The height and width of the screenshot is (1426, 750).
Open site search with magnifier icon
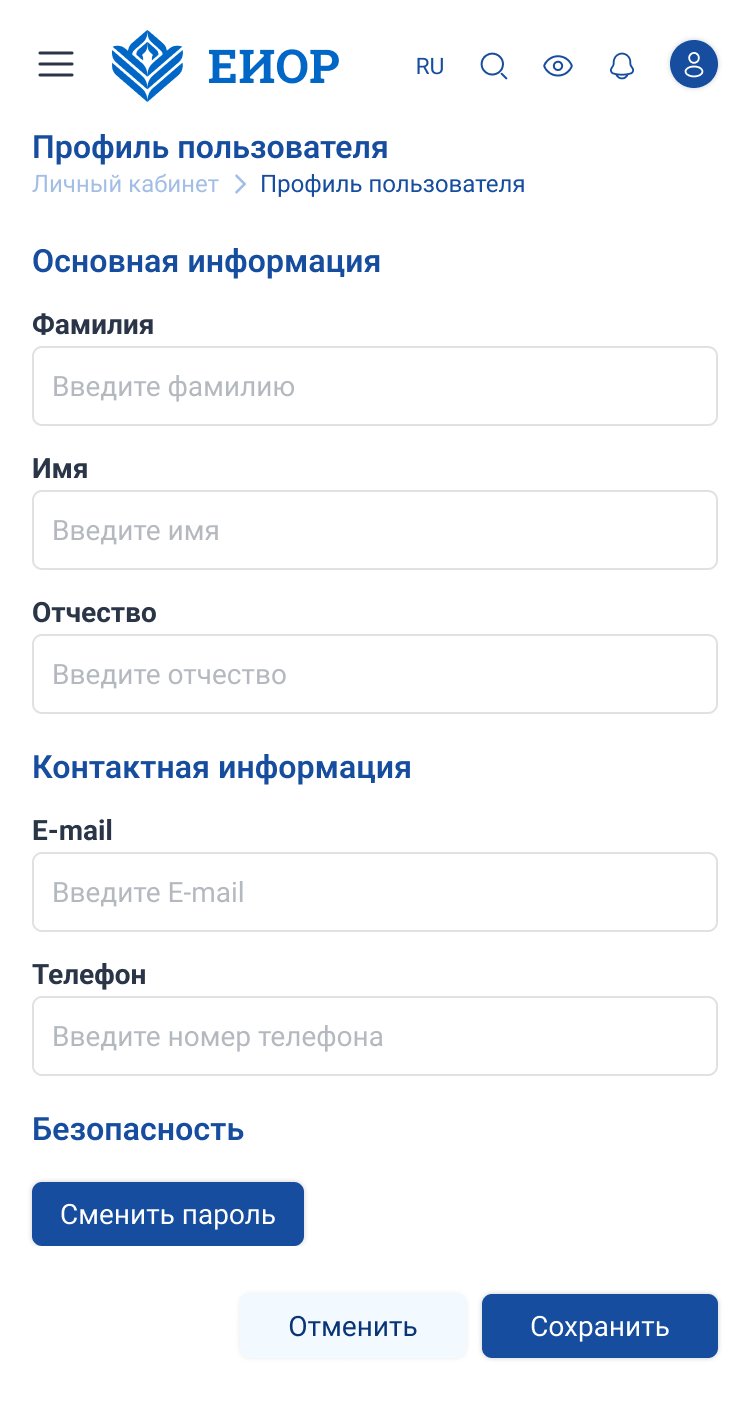[x=494, y=67]
